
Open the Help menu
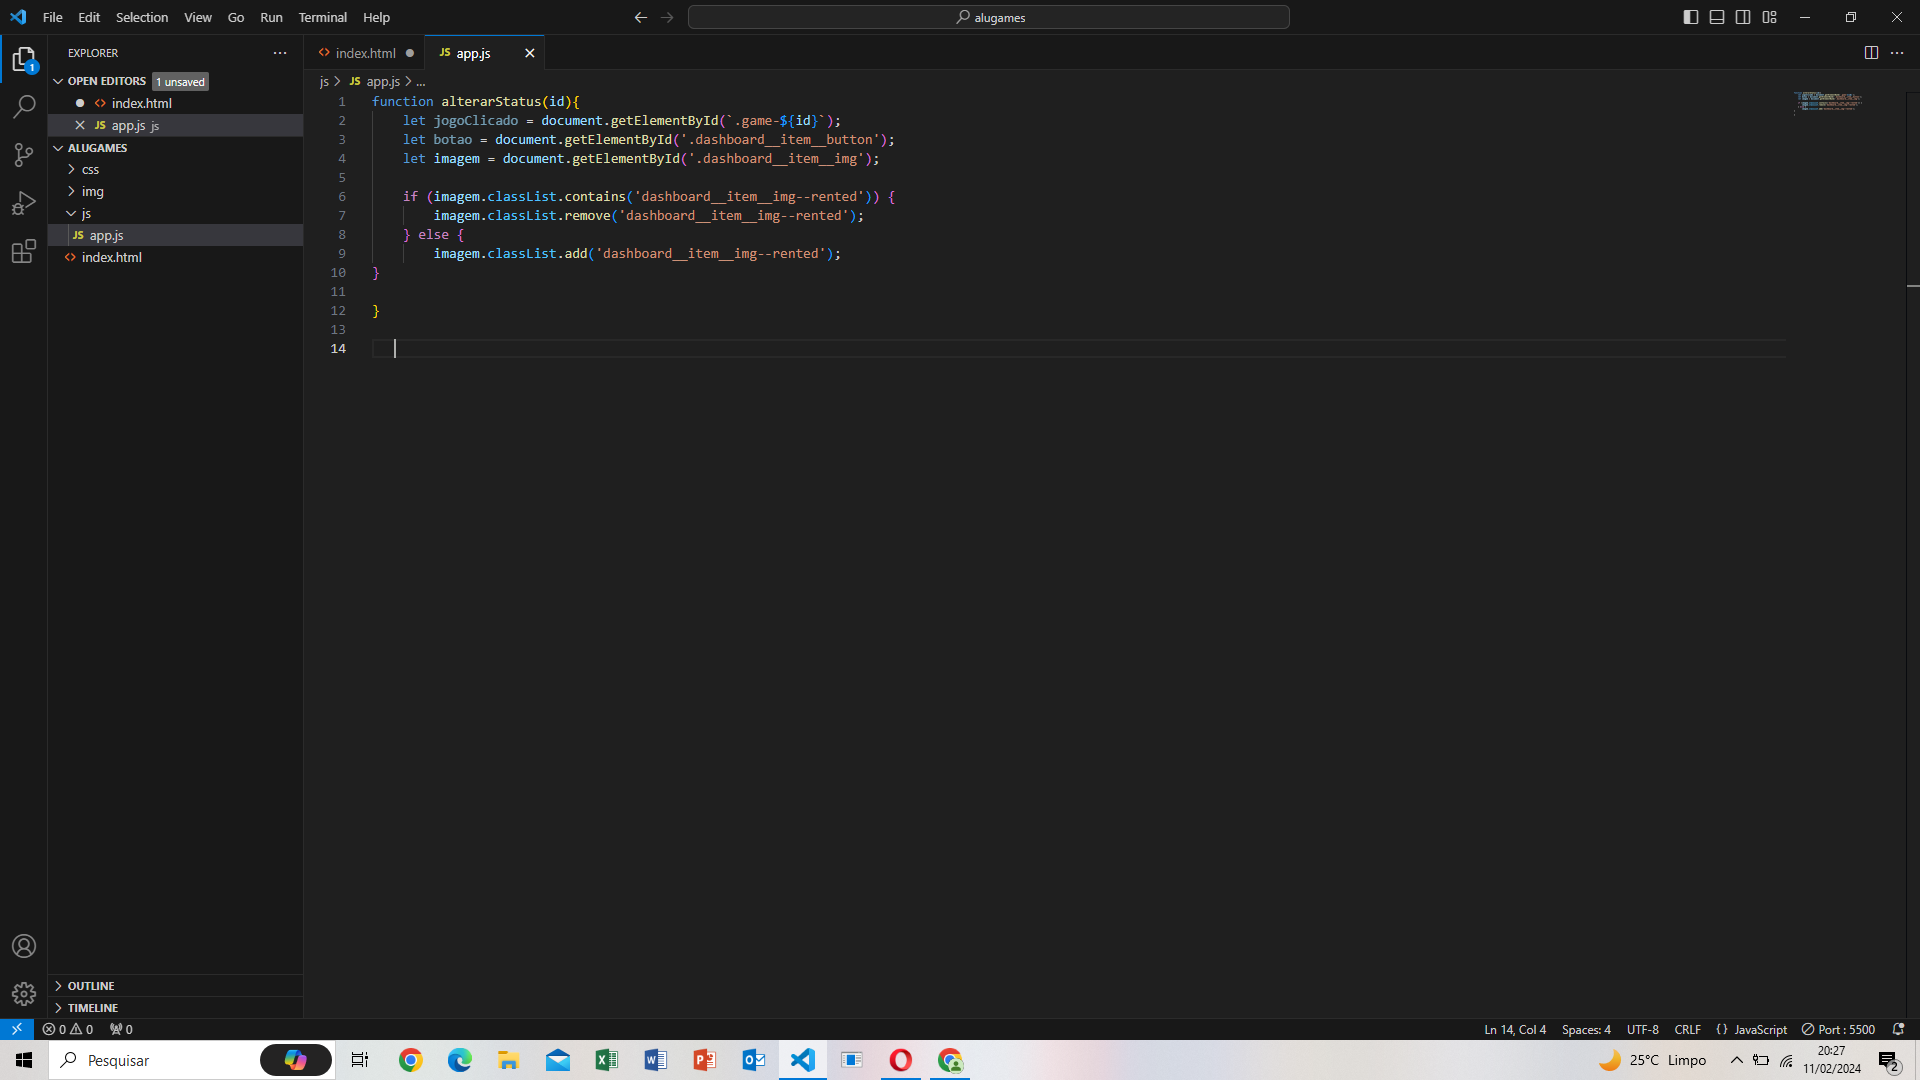(376, 17)
